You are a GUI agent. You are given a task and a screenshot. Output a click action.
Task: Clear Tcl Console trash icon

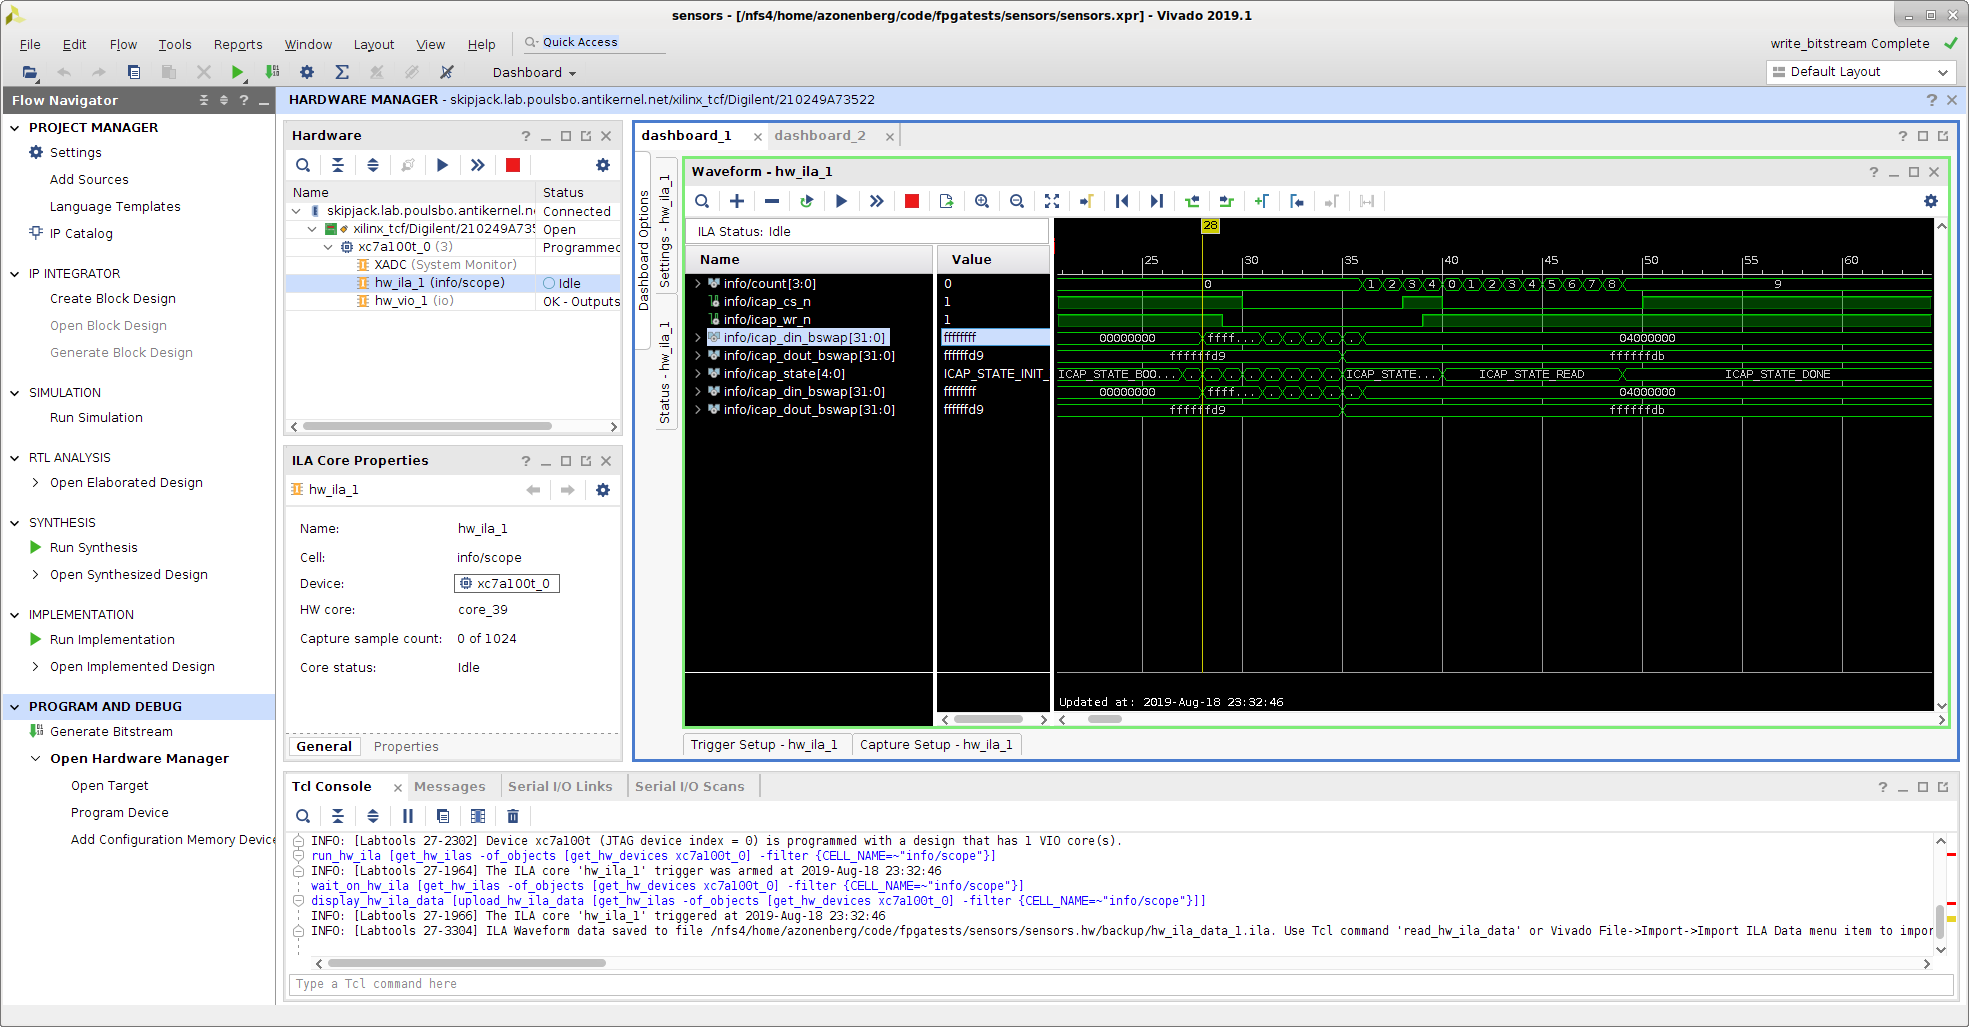(513, 816)
